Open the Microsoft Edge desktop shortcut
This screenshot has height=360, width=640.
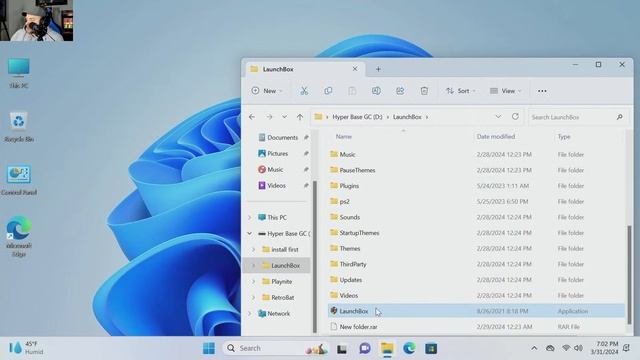tap(19, 236)
